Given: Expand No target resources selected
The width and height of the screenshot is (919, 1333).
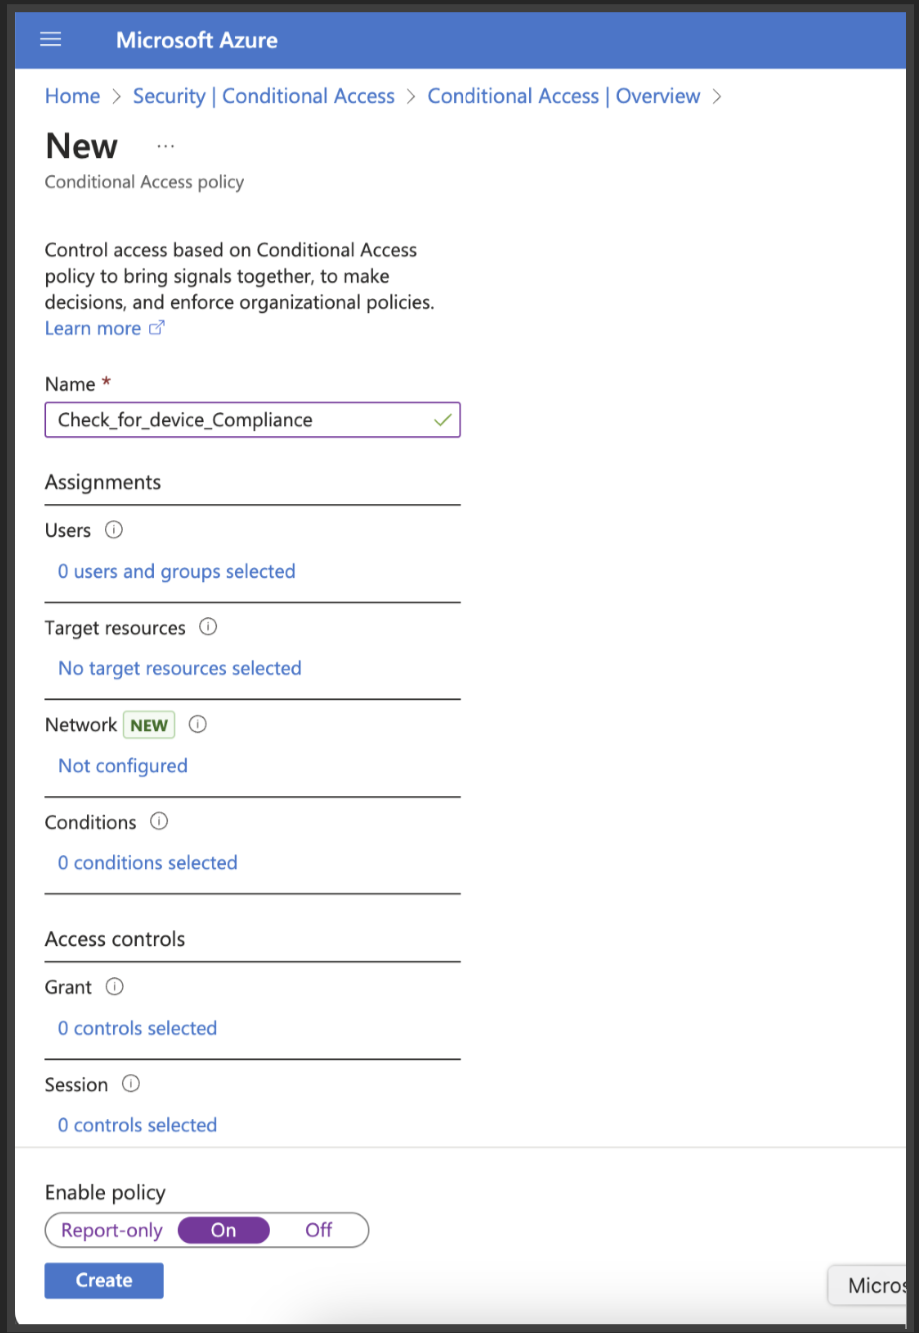Looking at the screenshot, I should (180, 669).
